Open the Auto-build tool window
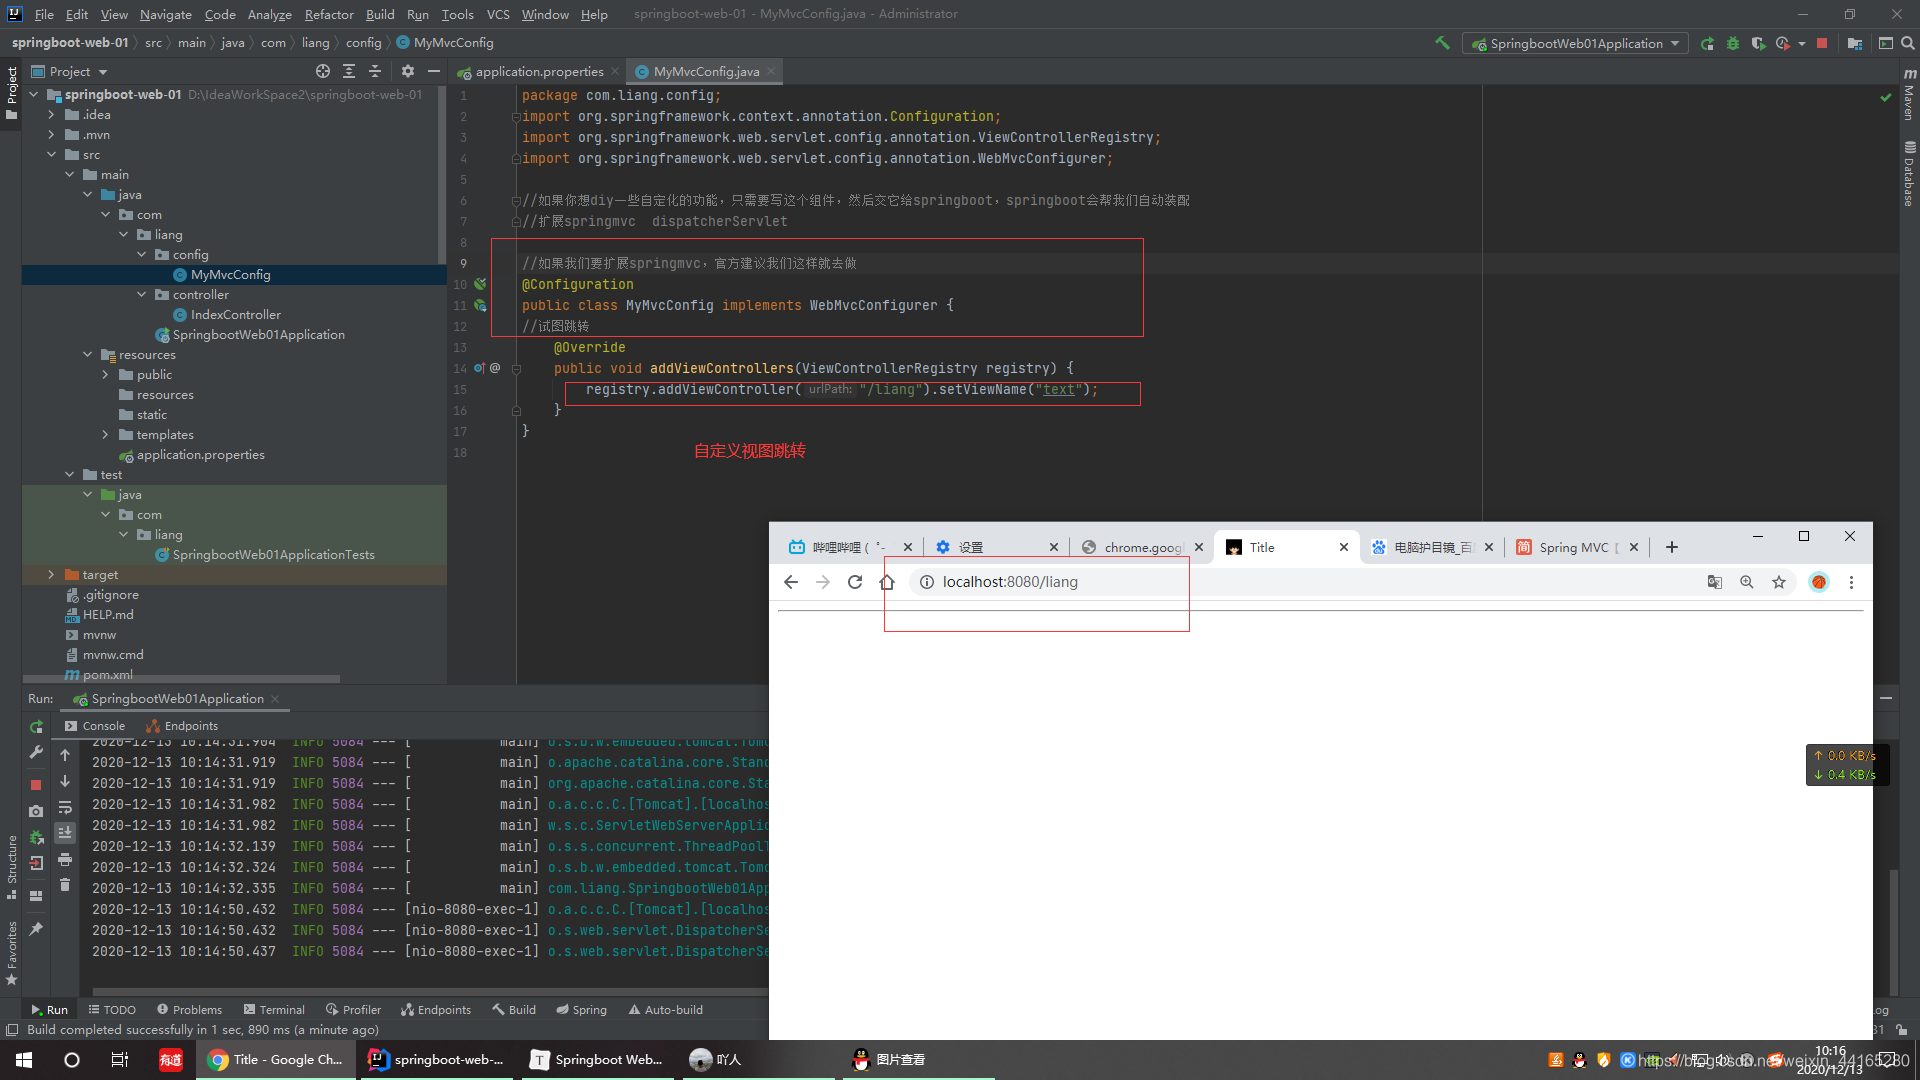This screenshot has width=1920, height=1080. (666, 1010)
